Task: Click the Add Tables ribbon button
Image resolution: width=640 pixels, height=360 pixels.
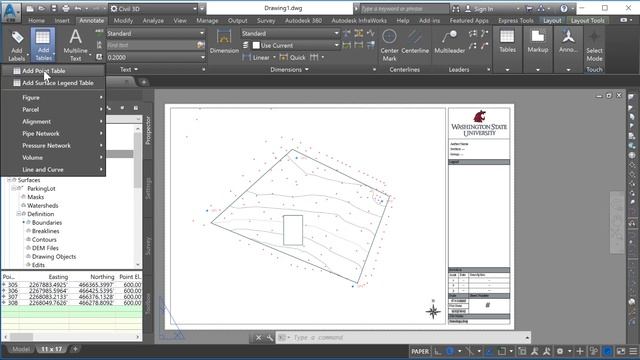Action: 43,45
